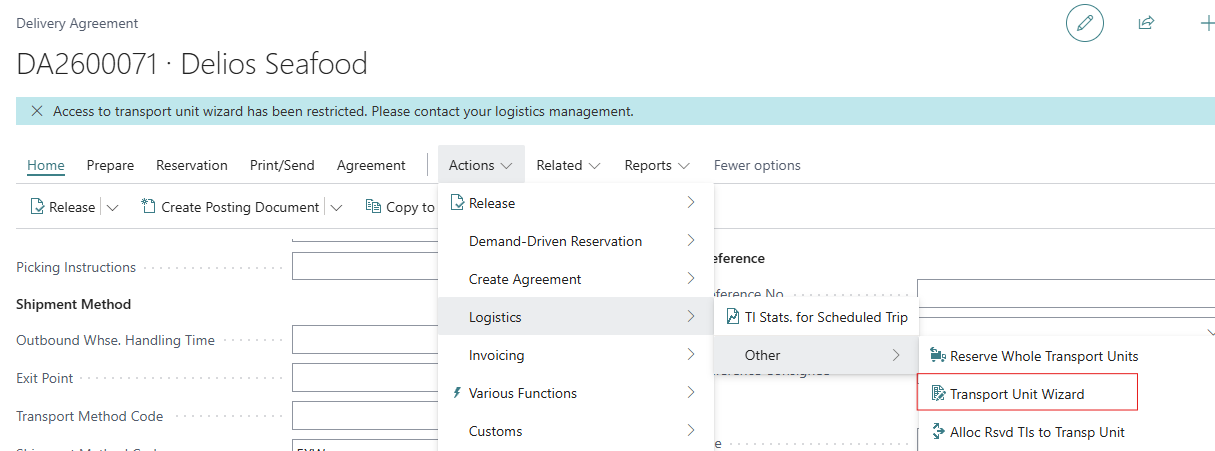Expand the Invoicing submenu chevron

pos(690,355)
